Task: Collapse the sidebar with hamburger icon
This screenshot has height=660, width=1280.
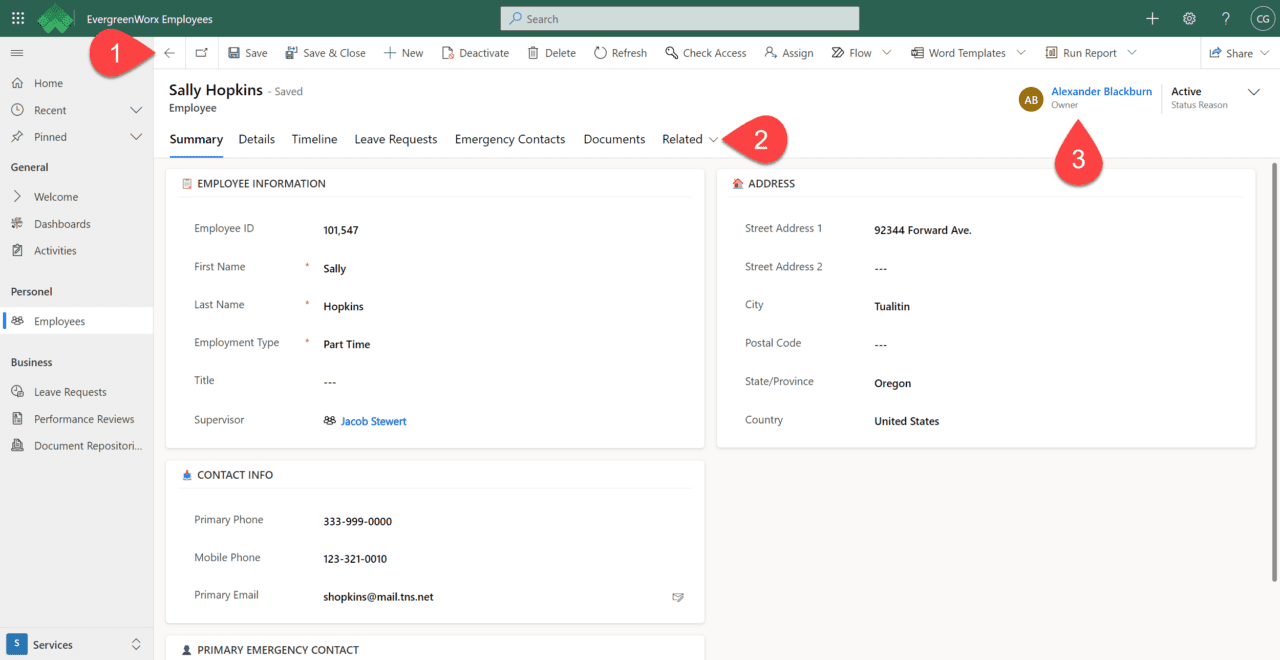Action: tap(17, 53)
